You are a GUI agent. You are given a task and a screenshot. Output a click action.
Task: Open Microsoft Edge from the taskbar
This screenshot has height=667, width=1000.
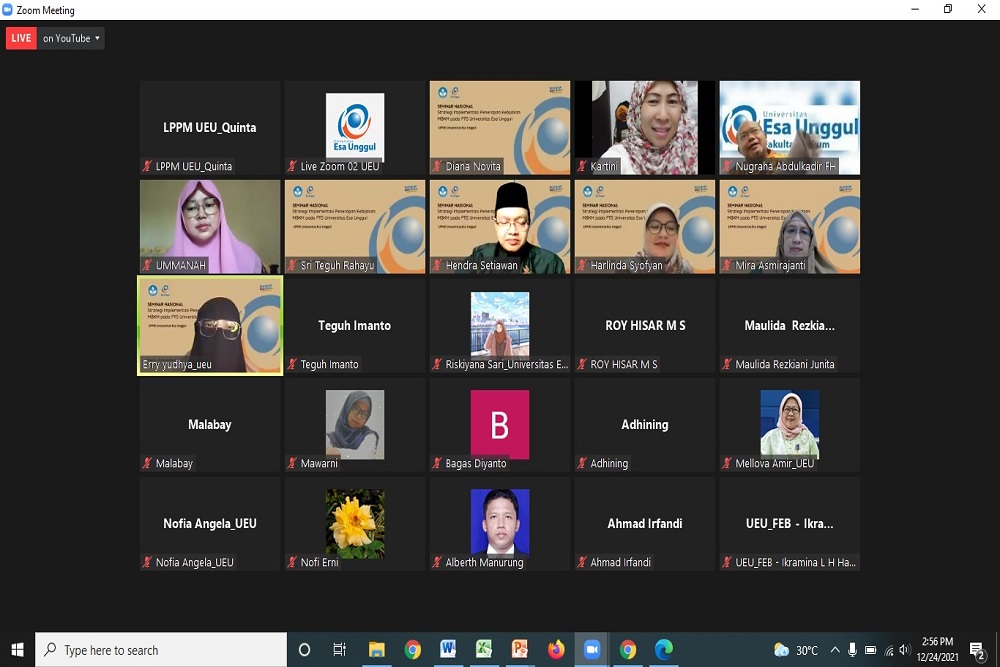[664, 650]
